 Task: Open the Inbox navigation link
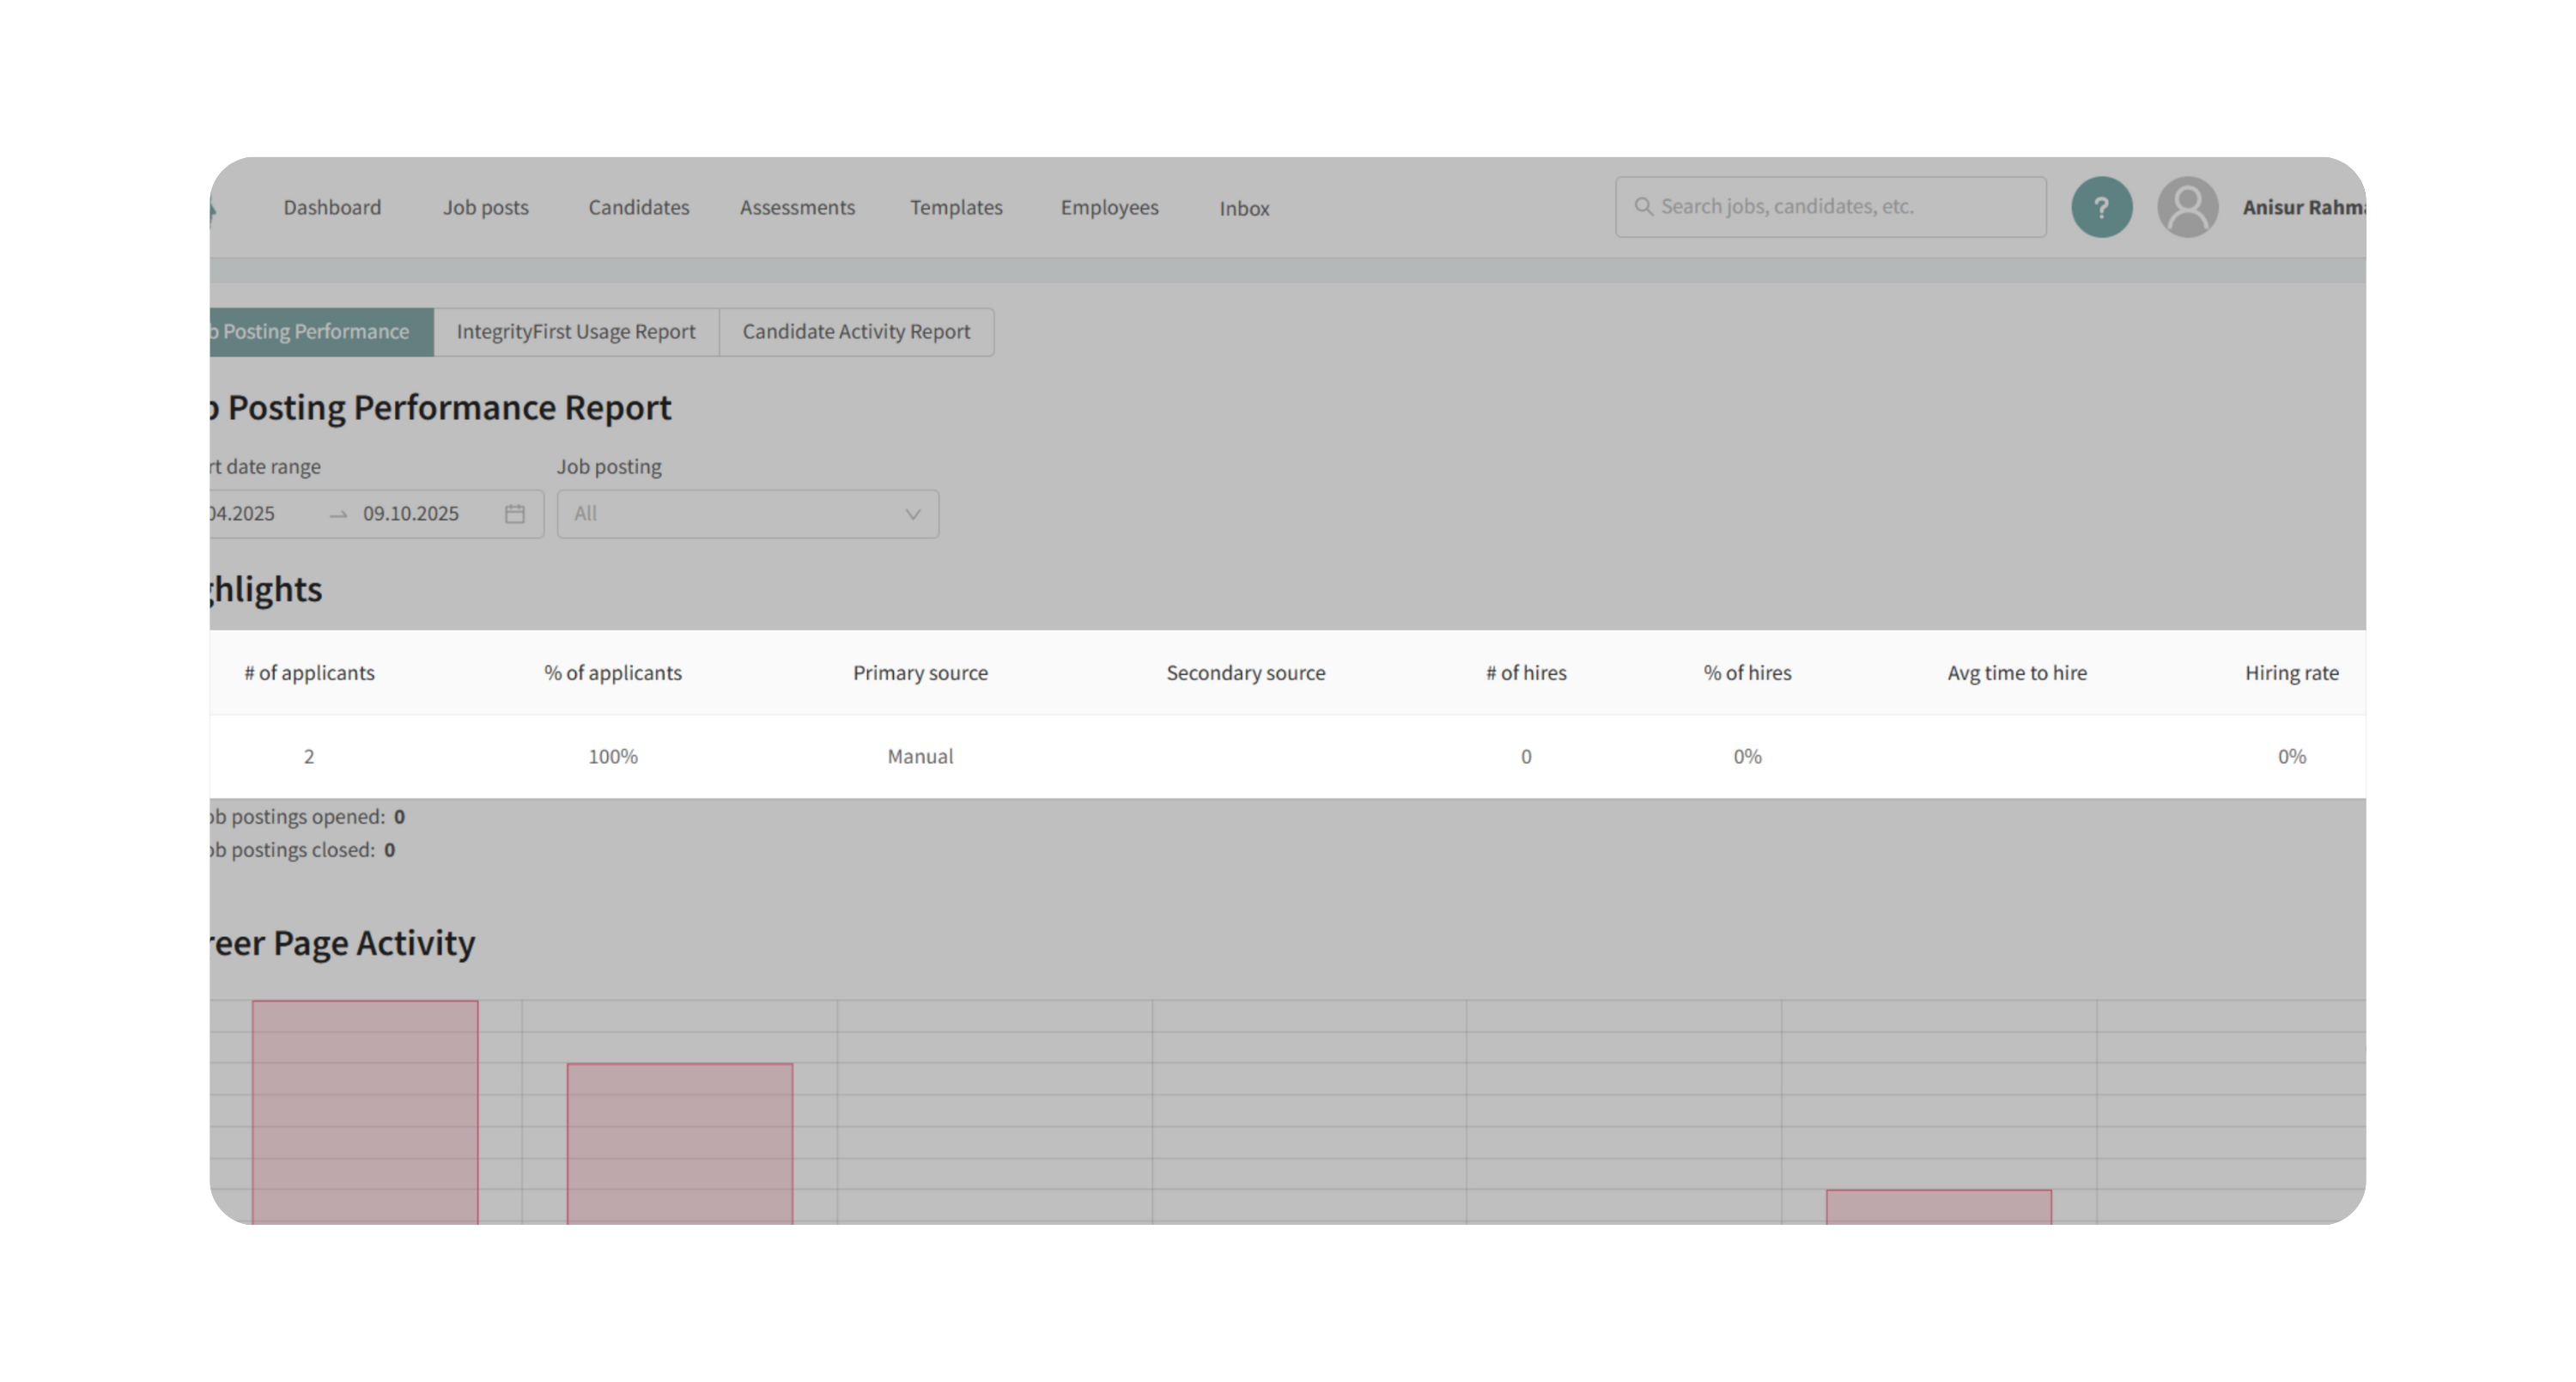[x=1244, y=209]
